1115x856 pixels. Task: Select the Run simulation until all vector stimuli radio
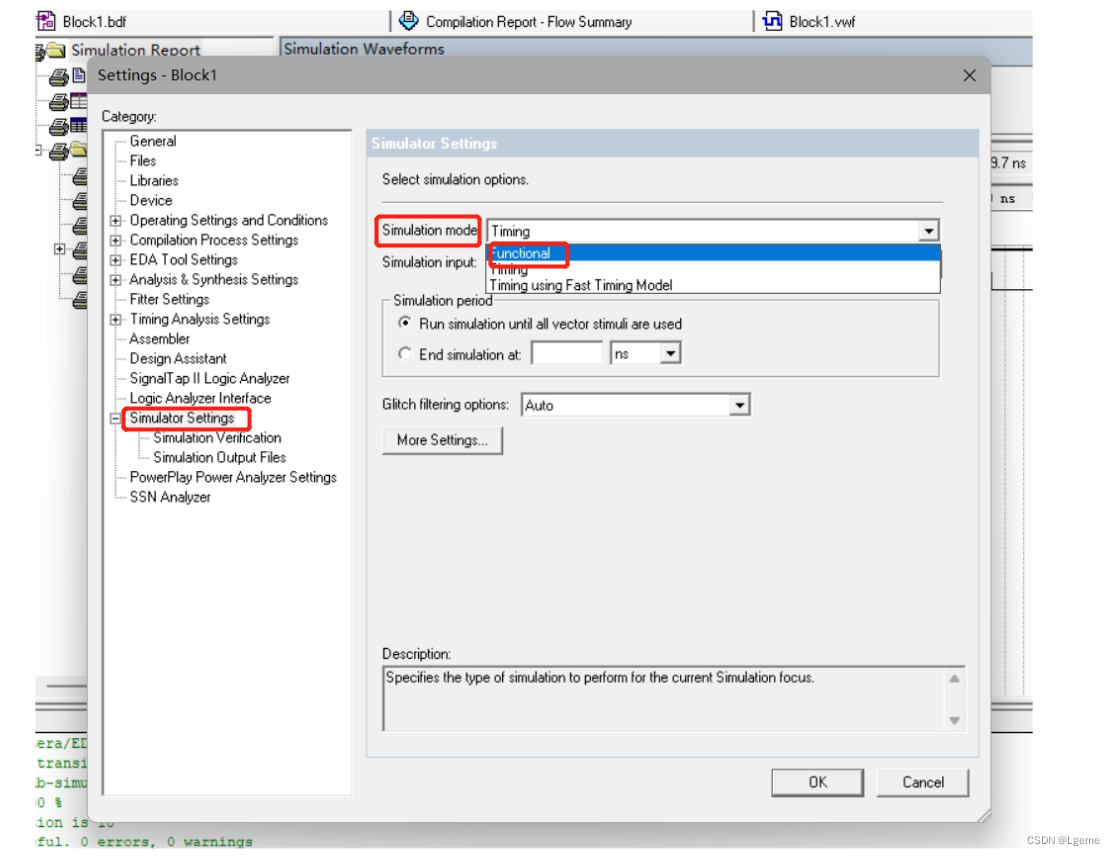tap(405, 323)
